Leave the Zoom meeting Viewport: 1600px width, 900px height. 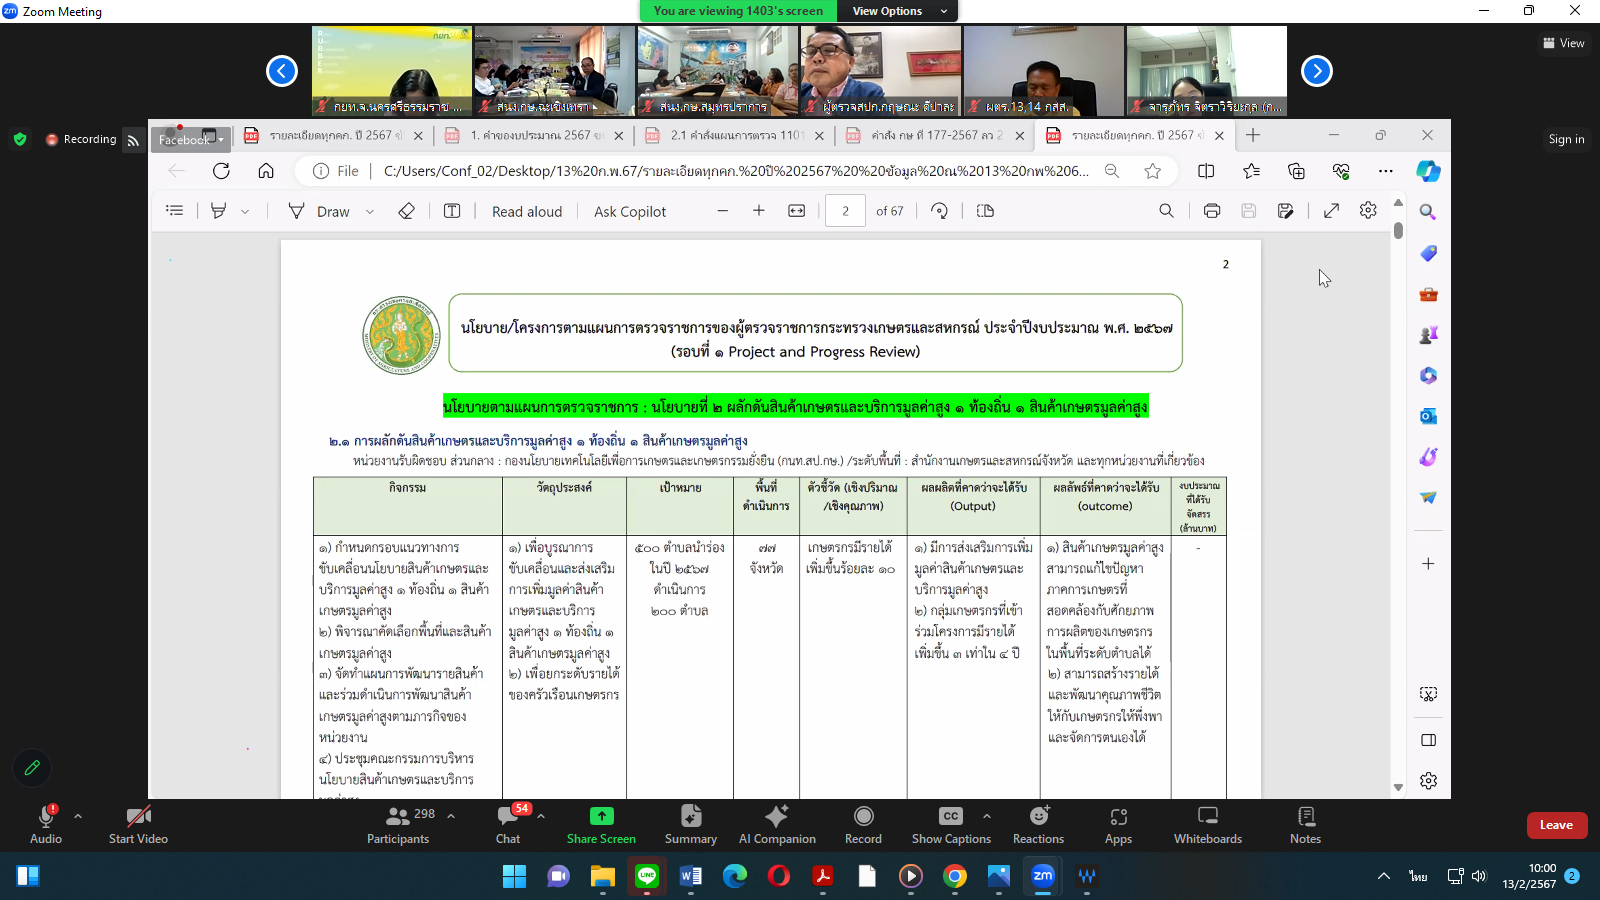(1556, 825)
